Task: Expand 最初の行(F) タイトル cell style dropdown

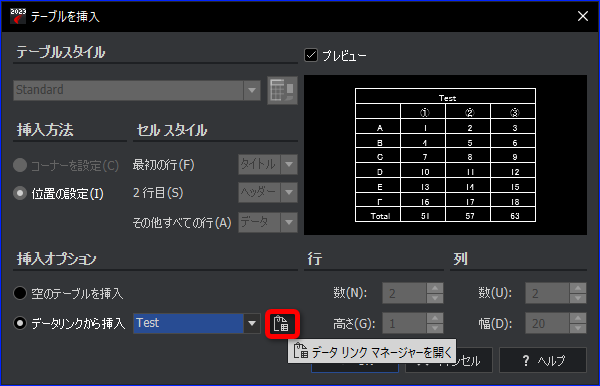Action: [x=289, y=164]
